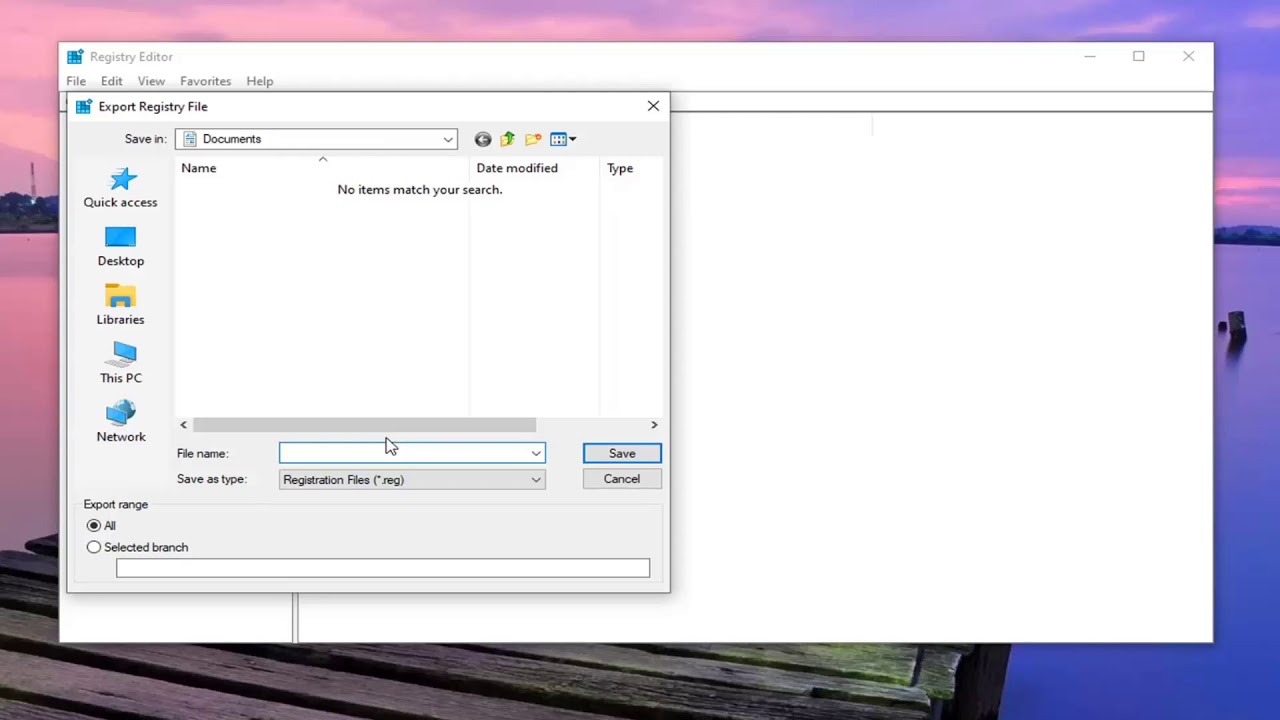
Task: Open Quick access in the sidebar
Action: coord(120,187)
